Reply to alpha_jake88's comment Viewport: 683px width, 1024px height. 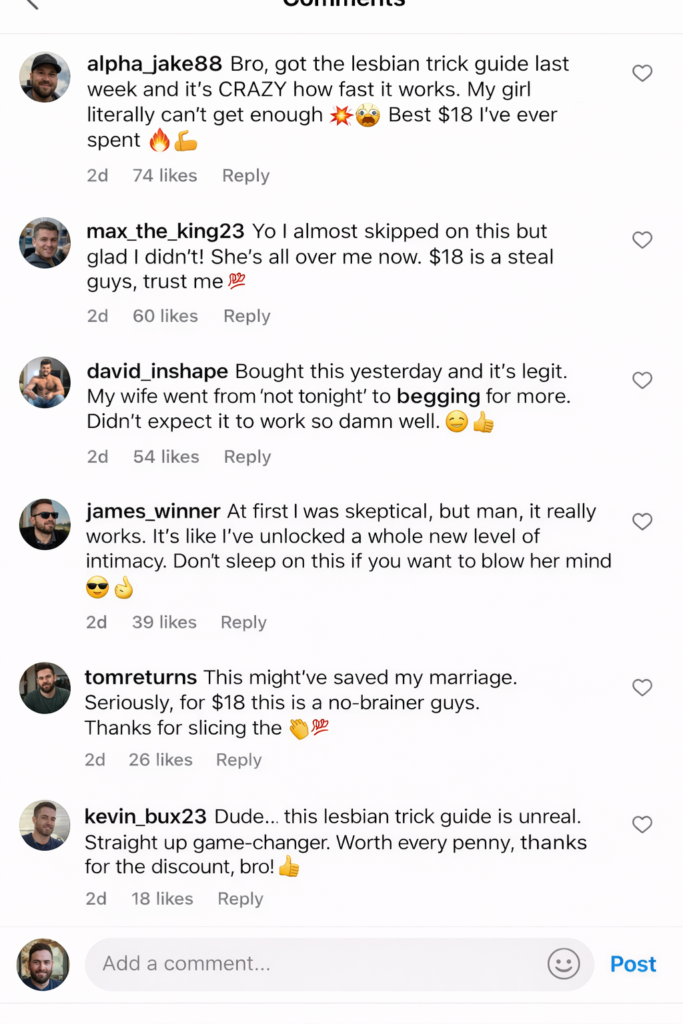click(246, 175)
